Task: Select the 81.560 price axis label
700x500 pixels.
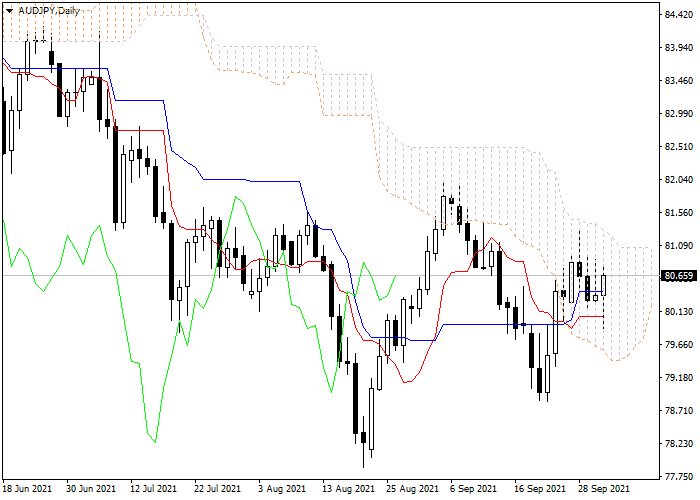Action: [x=679, y=212]
